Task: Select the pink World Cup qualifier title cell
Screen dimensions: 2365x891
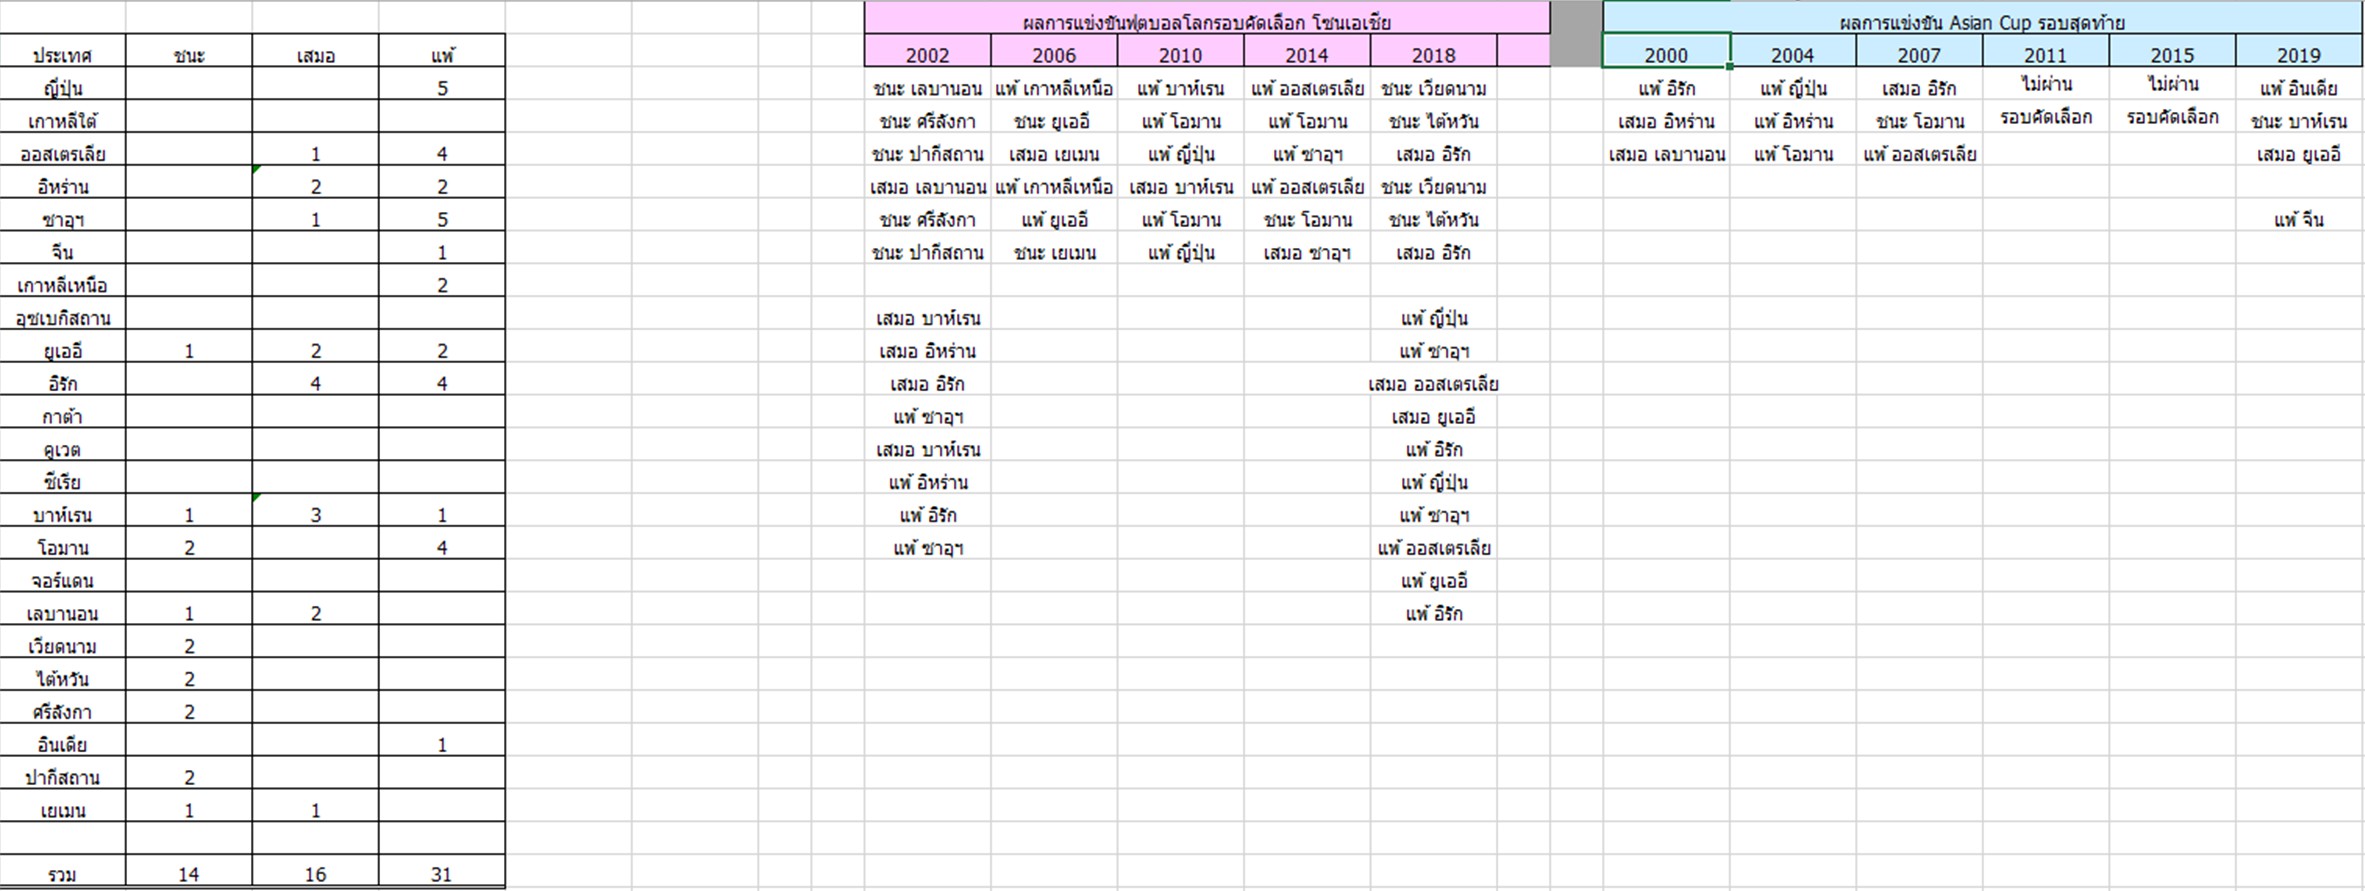Action: tap(1206, 21)
